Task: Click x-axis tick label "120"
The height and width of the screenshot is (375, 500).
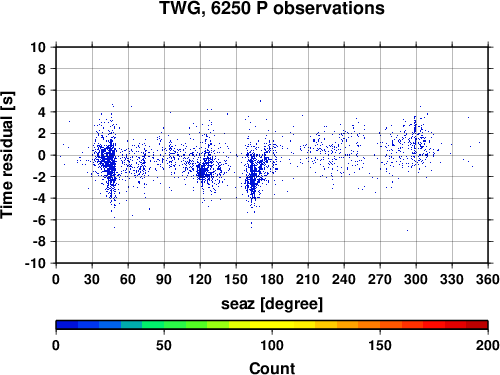Action: [200, 279]
